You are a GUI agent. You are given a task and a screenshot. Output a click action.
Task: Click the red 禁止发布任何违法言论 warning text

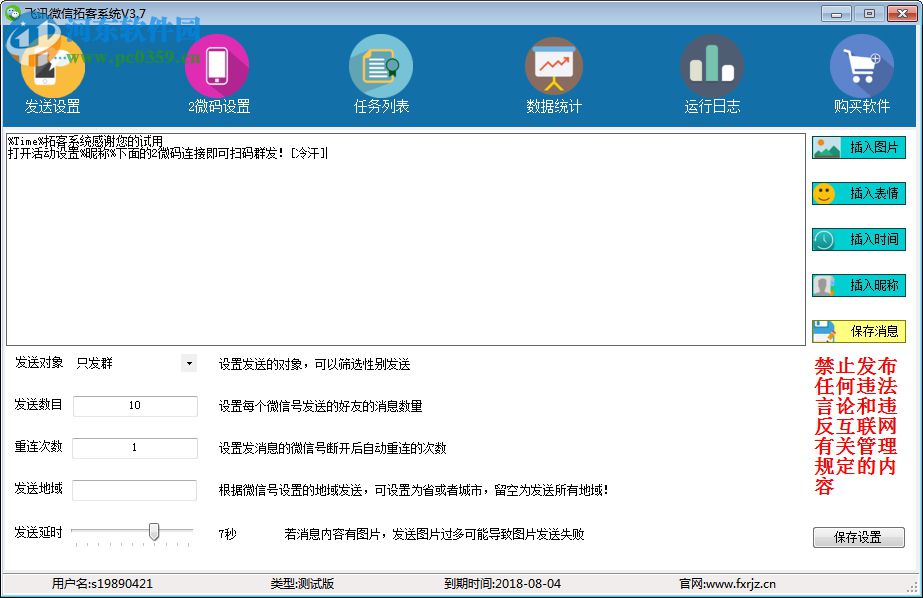tap(856, 426)
